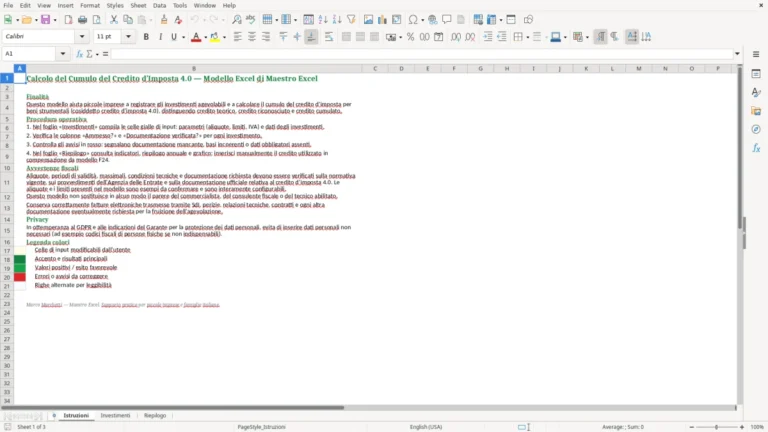Open the Font Name dropdown
Viewport: 768px width, 432px height.
click(82, 37)
